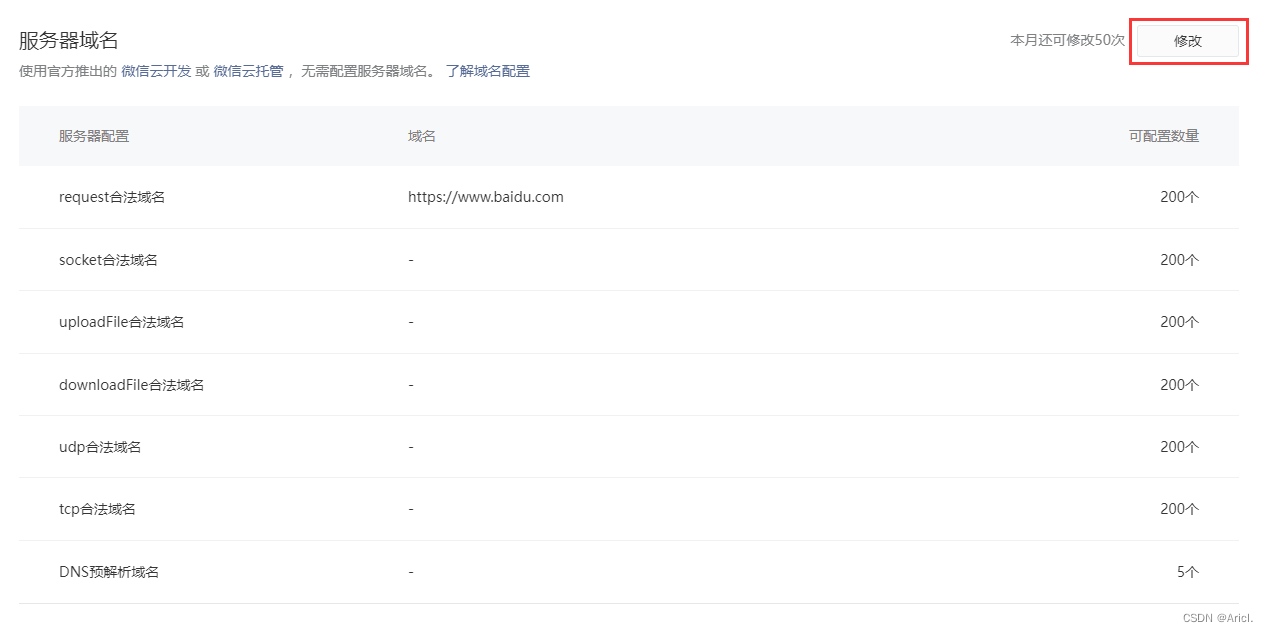Image resolution: width=1268 pixels, height=632 pixels.
Task: Select the udp合法域名 row label
Action: point(100,447)
